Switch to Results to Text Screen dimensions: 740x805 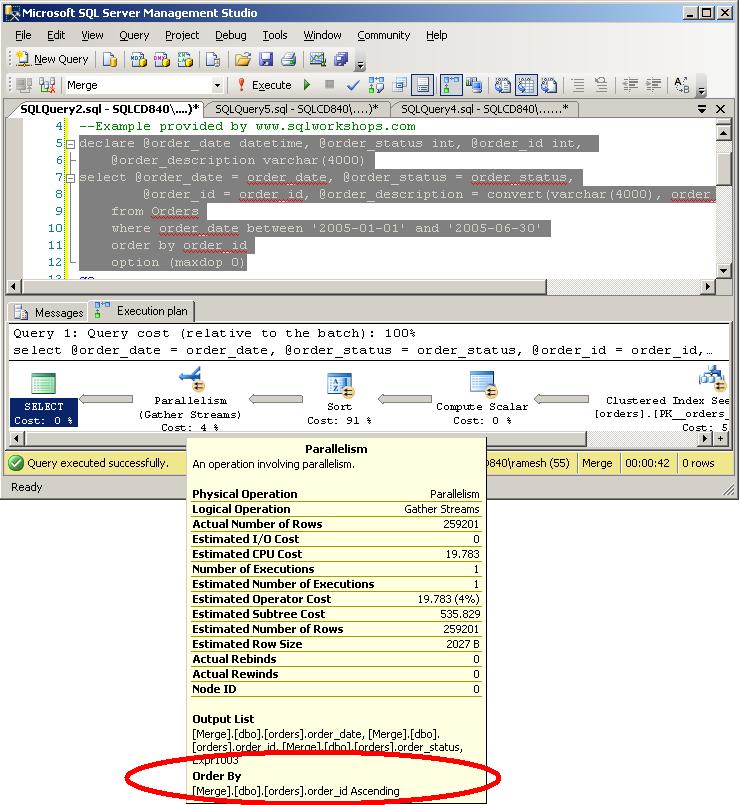coord(503,85)
